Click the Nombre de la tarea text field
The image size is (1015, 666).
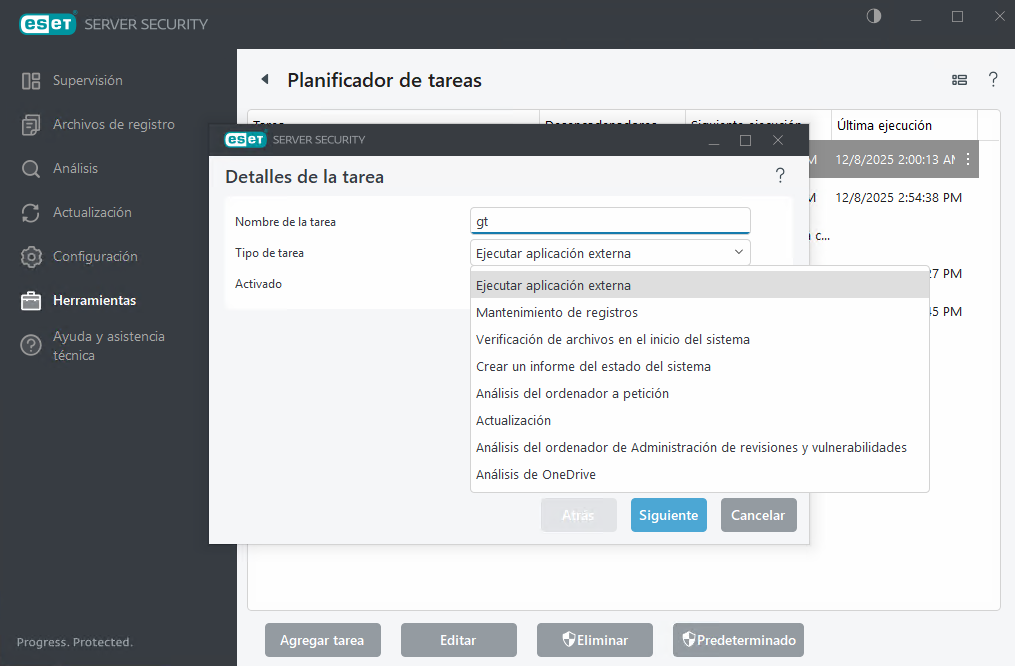(610, 220)
